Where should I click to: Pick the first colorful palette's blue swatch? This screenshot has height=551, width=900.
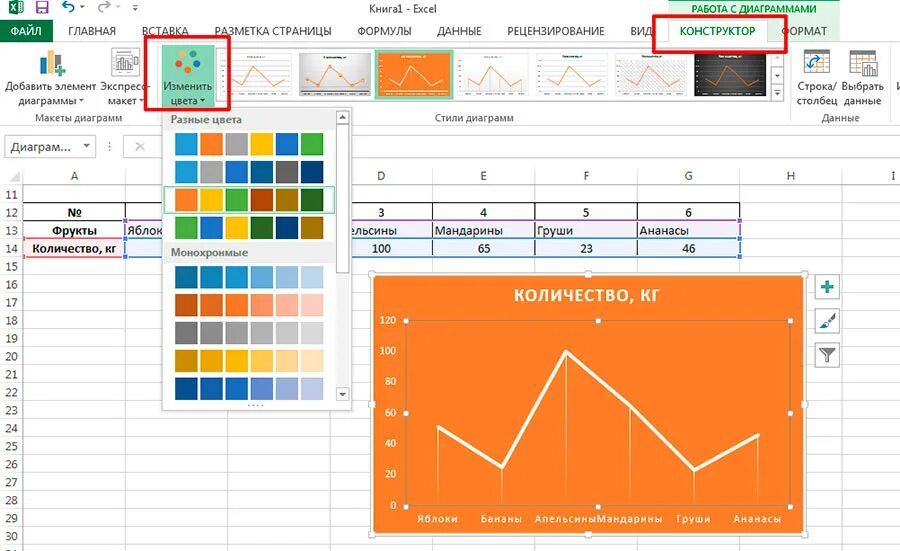tap(186, 144)
